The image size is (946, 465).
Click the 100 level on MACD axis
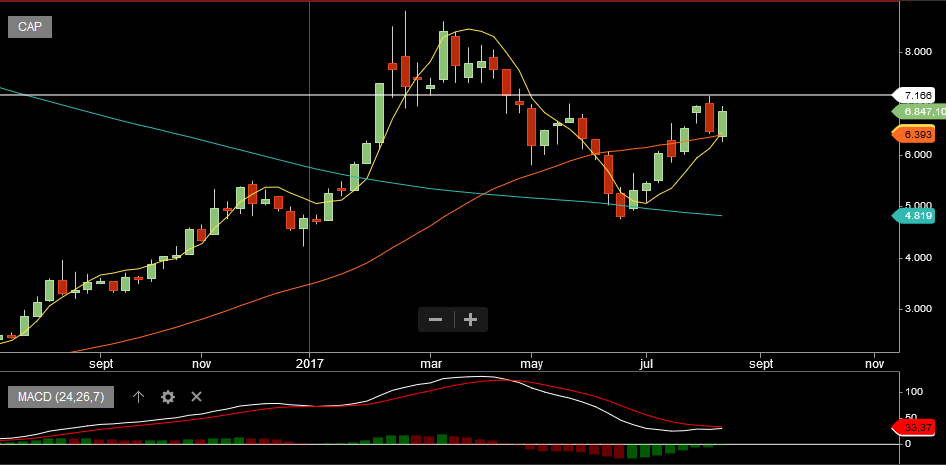click(x=915, y=391)
